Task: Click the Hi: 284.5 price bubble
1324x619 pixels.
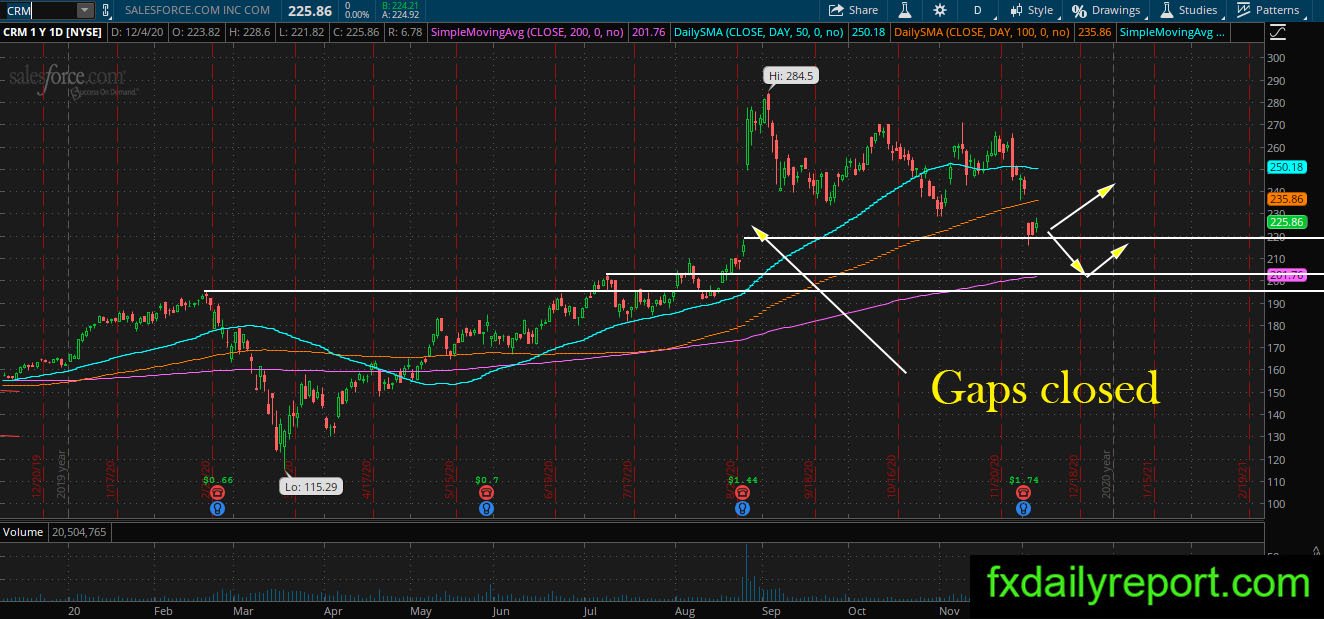Action: [791, 75]
